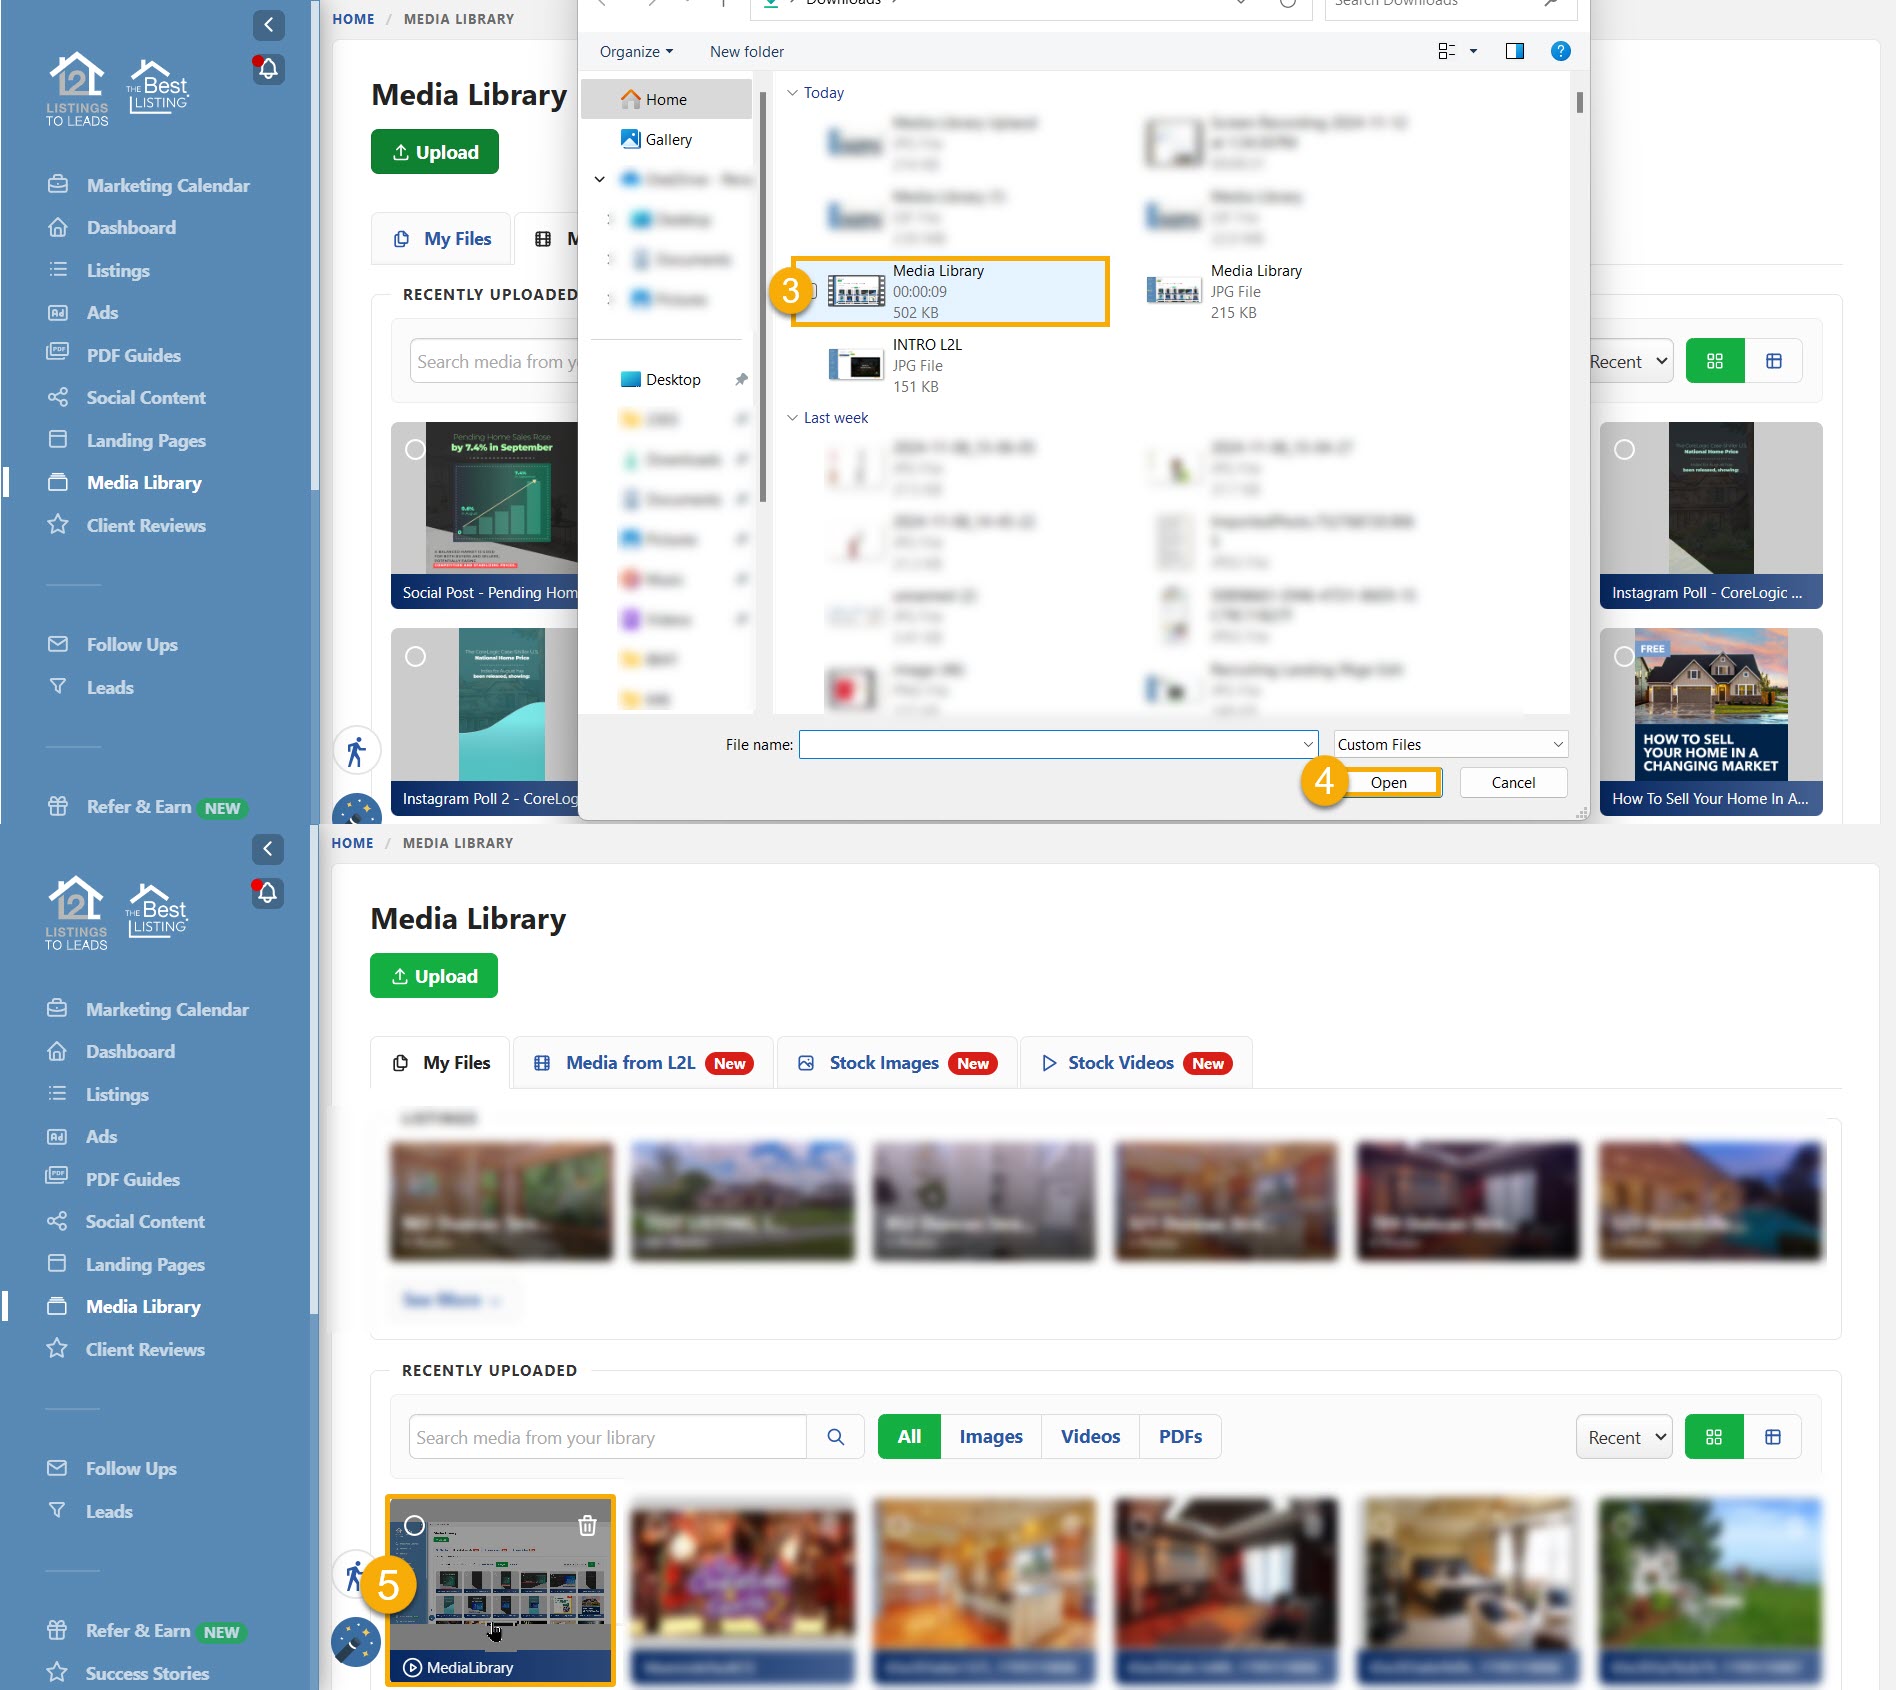Select the Ads section in the sidebar
The height and width of the screenshot is (1690, 1896).
tap(101, 312)
